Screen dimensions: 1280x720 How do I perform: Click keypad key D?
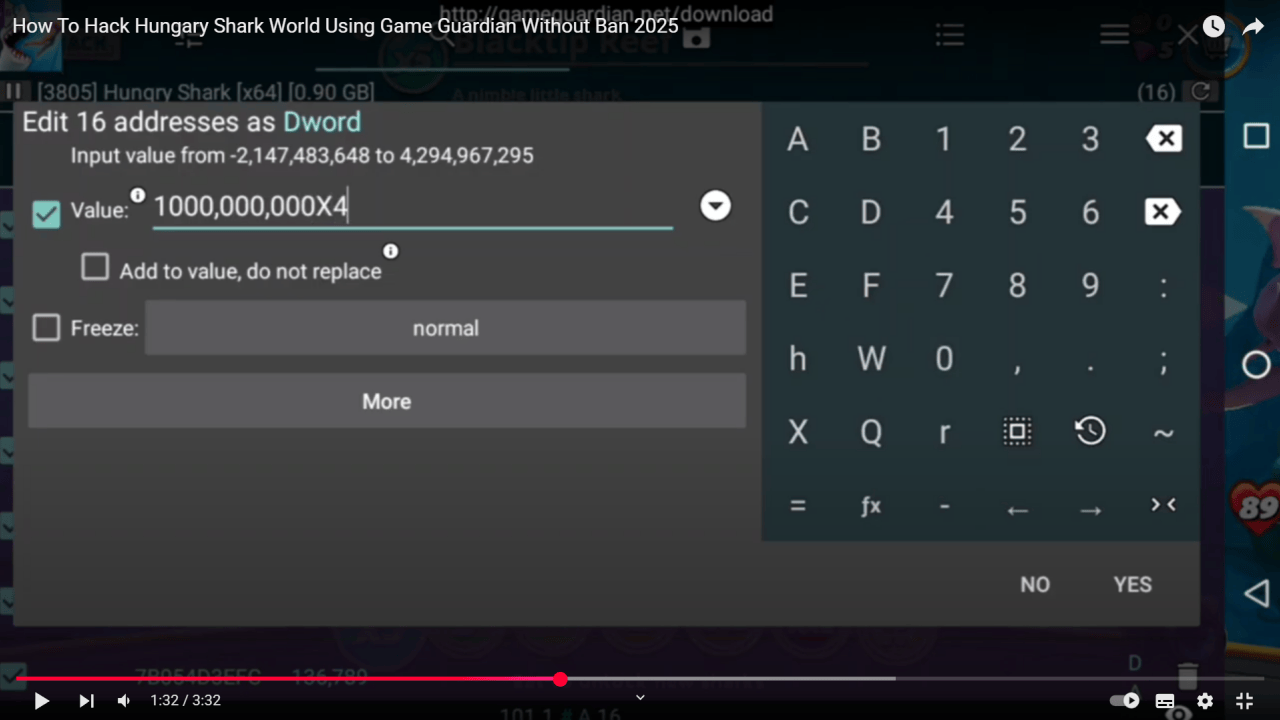[871, 212]
